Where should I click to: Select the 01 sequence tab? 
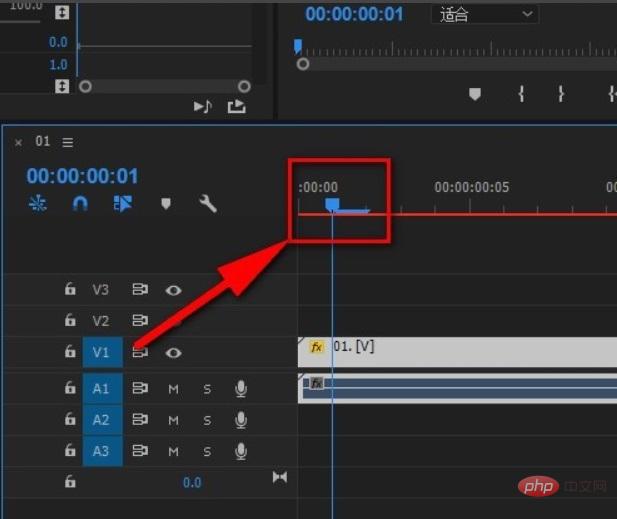point(42,141)
